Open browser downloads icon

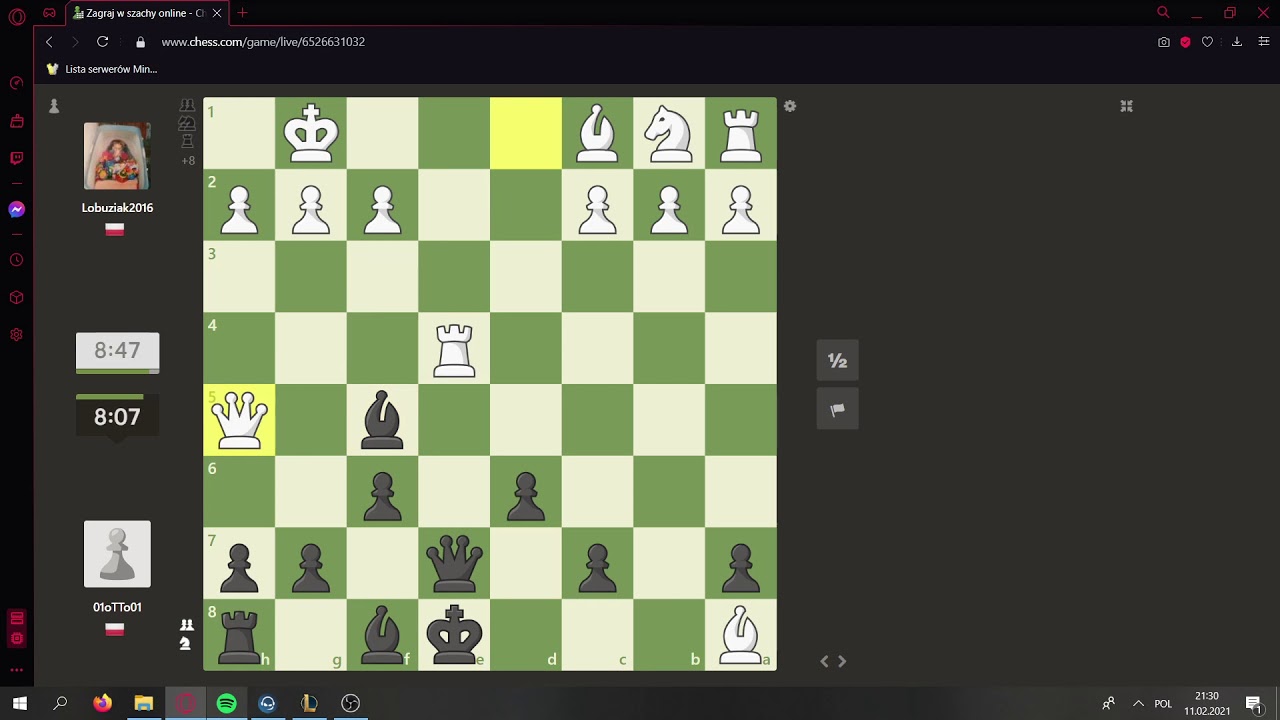point(1237,42)
